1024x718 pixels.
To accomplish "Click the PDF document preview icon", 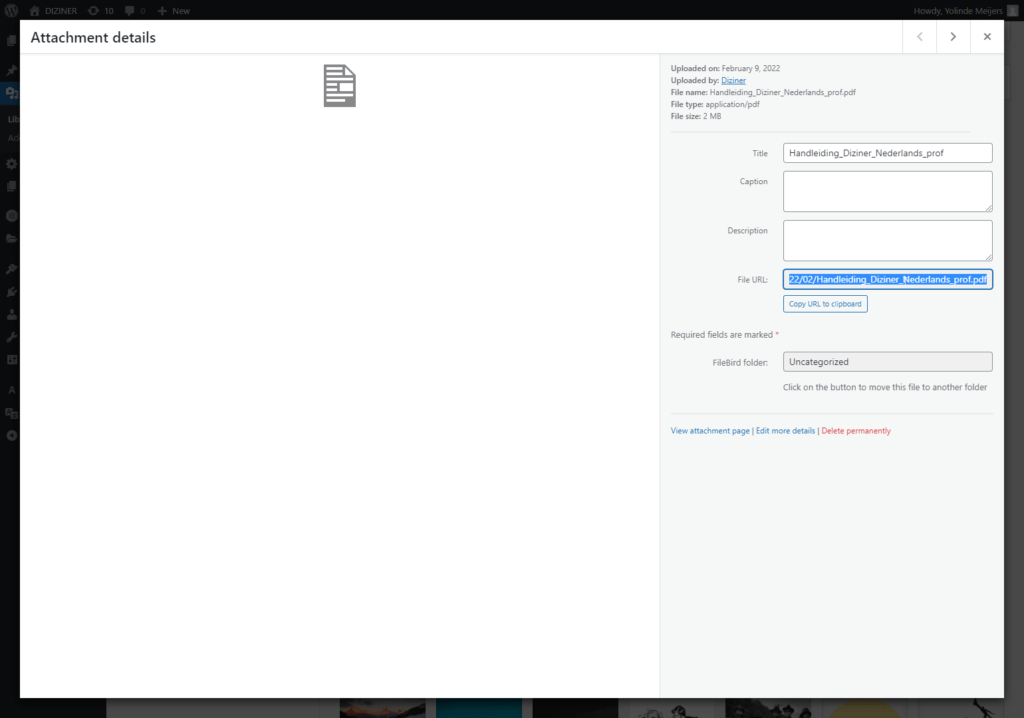I will click(339, 86).
